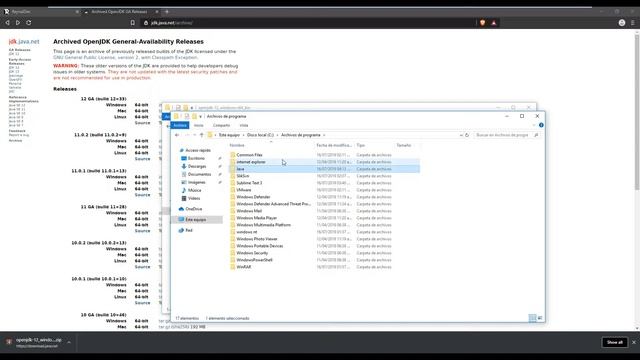Select the WindowsPowerShell folder
640x360 pixels.
(254, 260)
